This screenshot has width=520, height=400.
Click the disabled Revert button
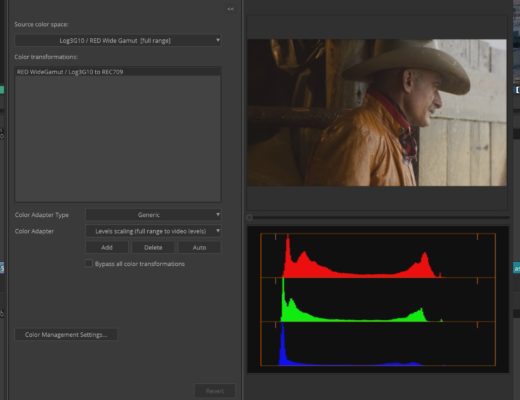pos(215,391)
